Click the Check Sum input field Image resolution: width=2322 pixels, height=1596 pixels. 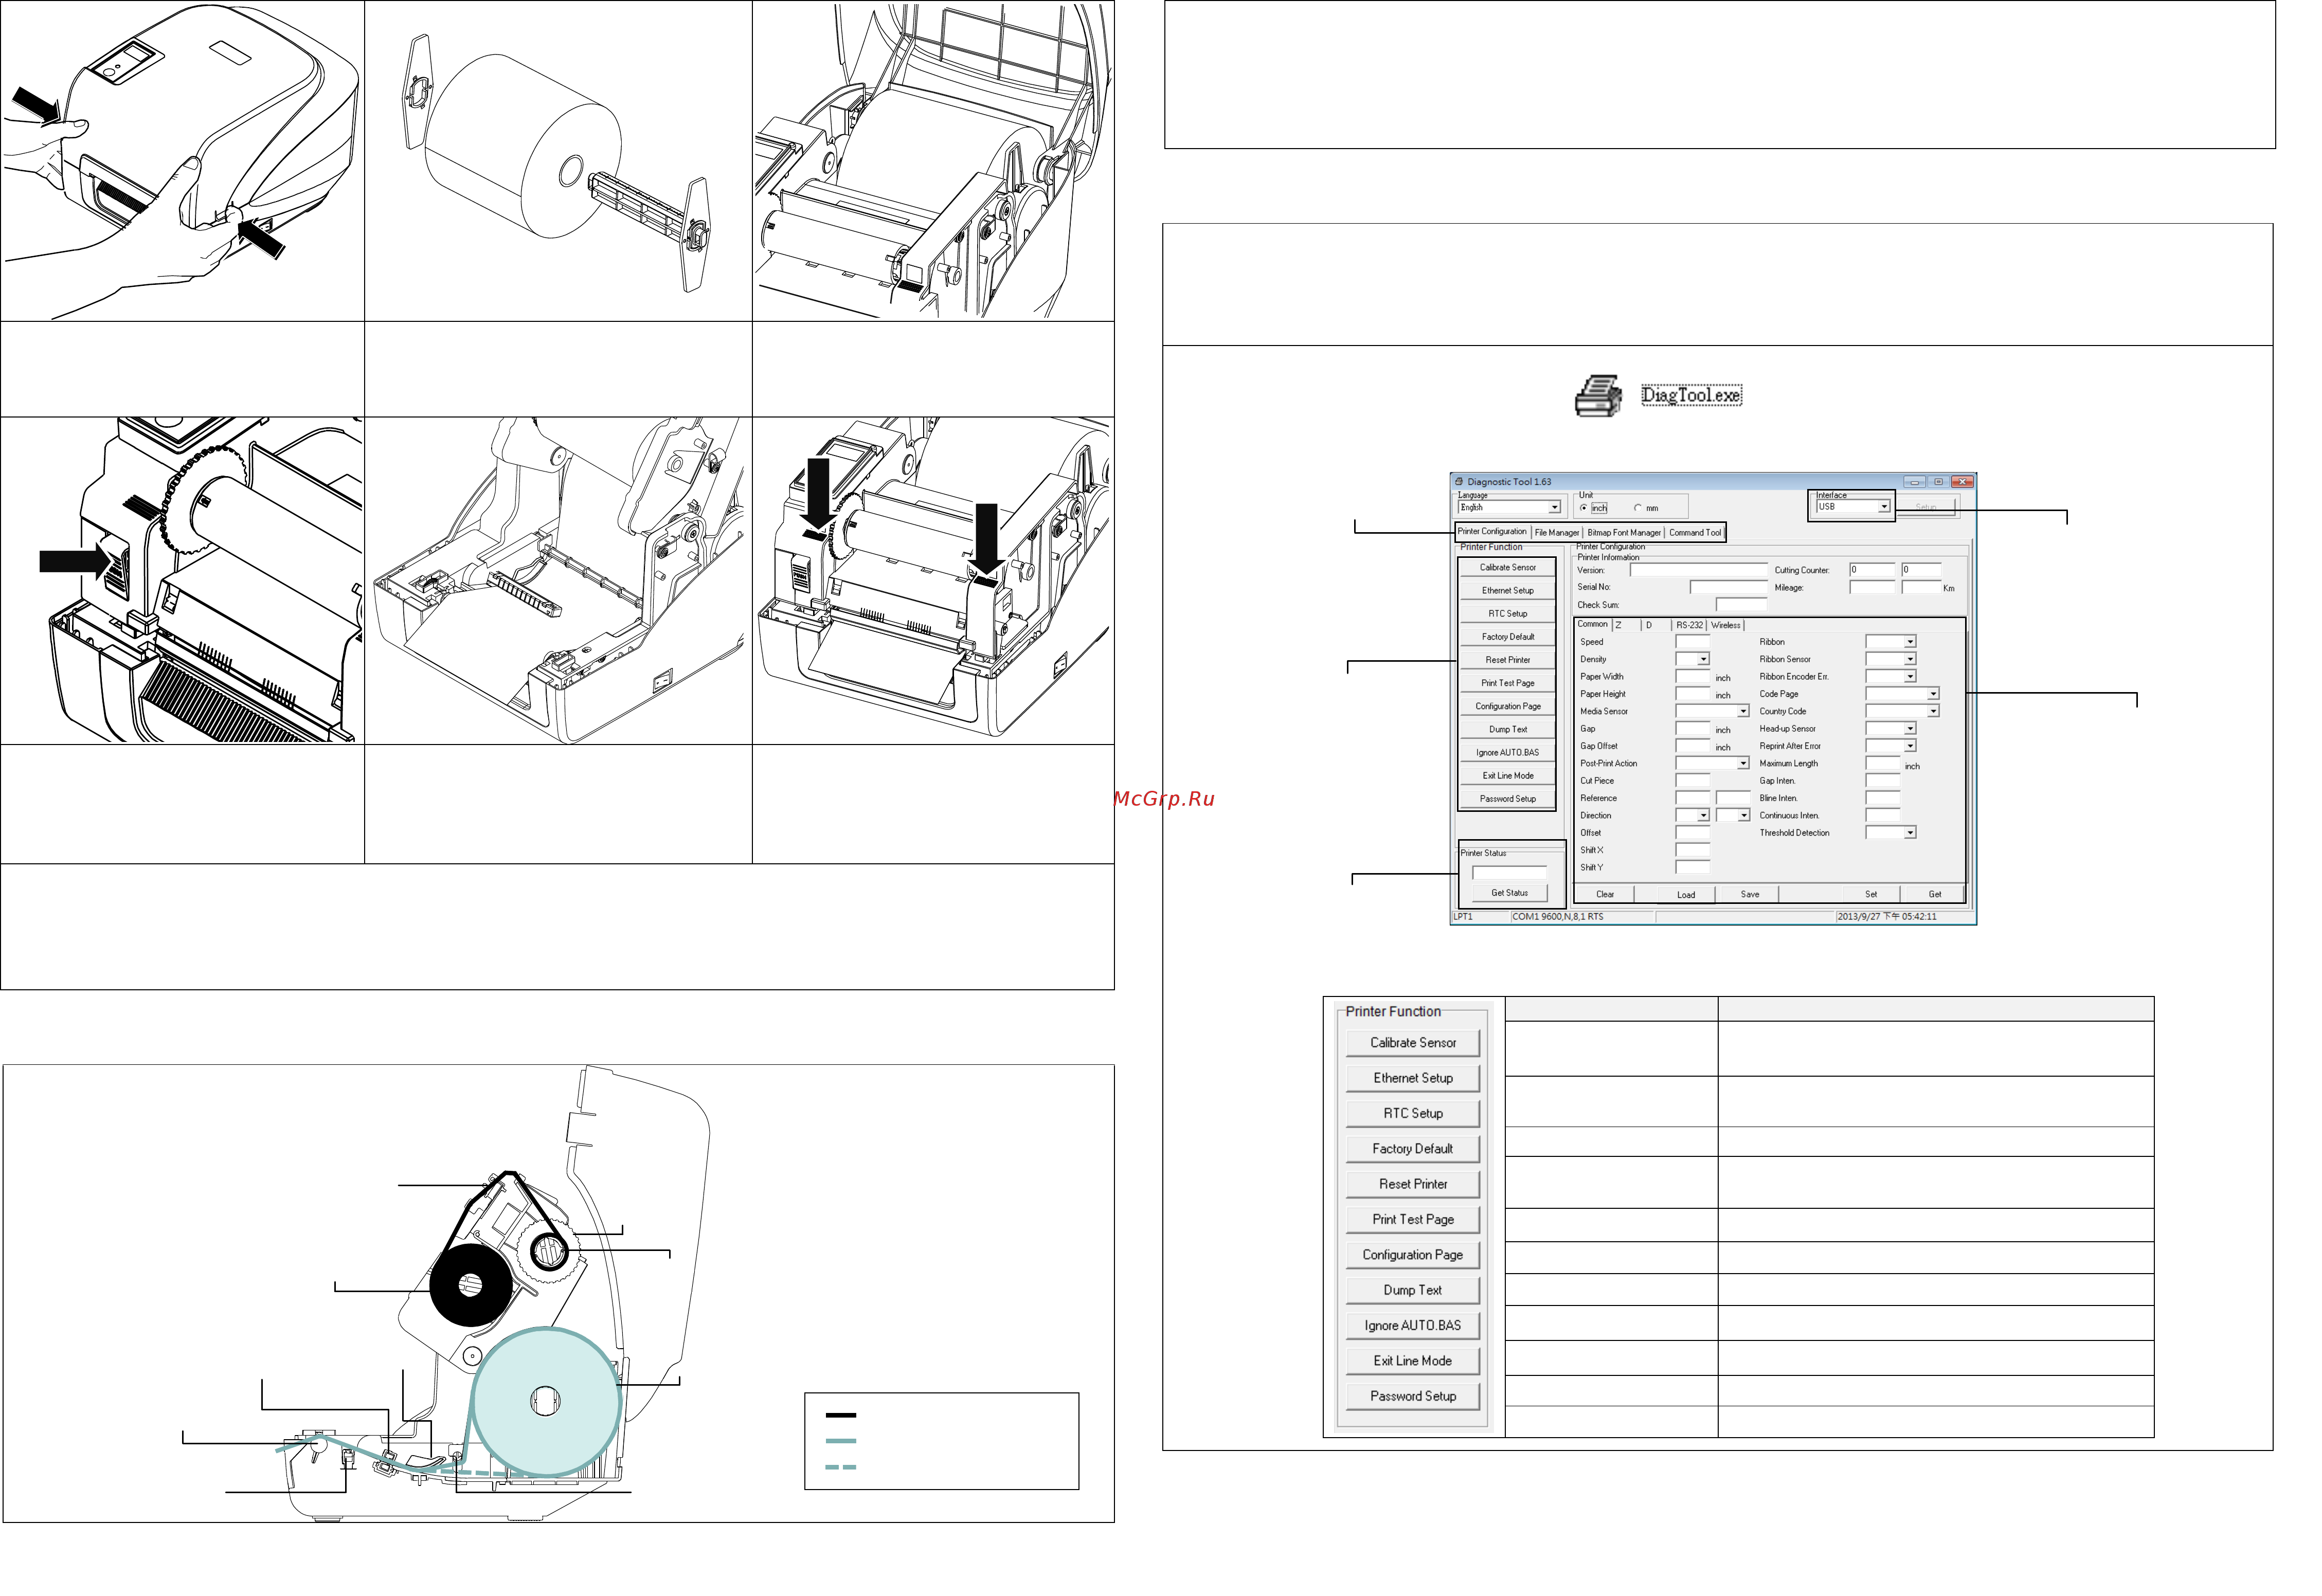pyautogui.click(x=1741, y=605)
